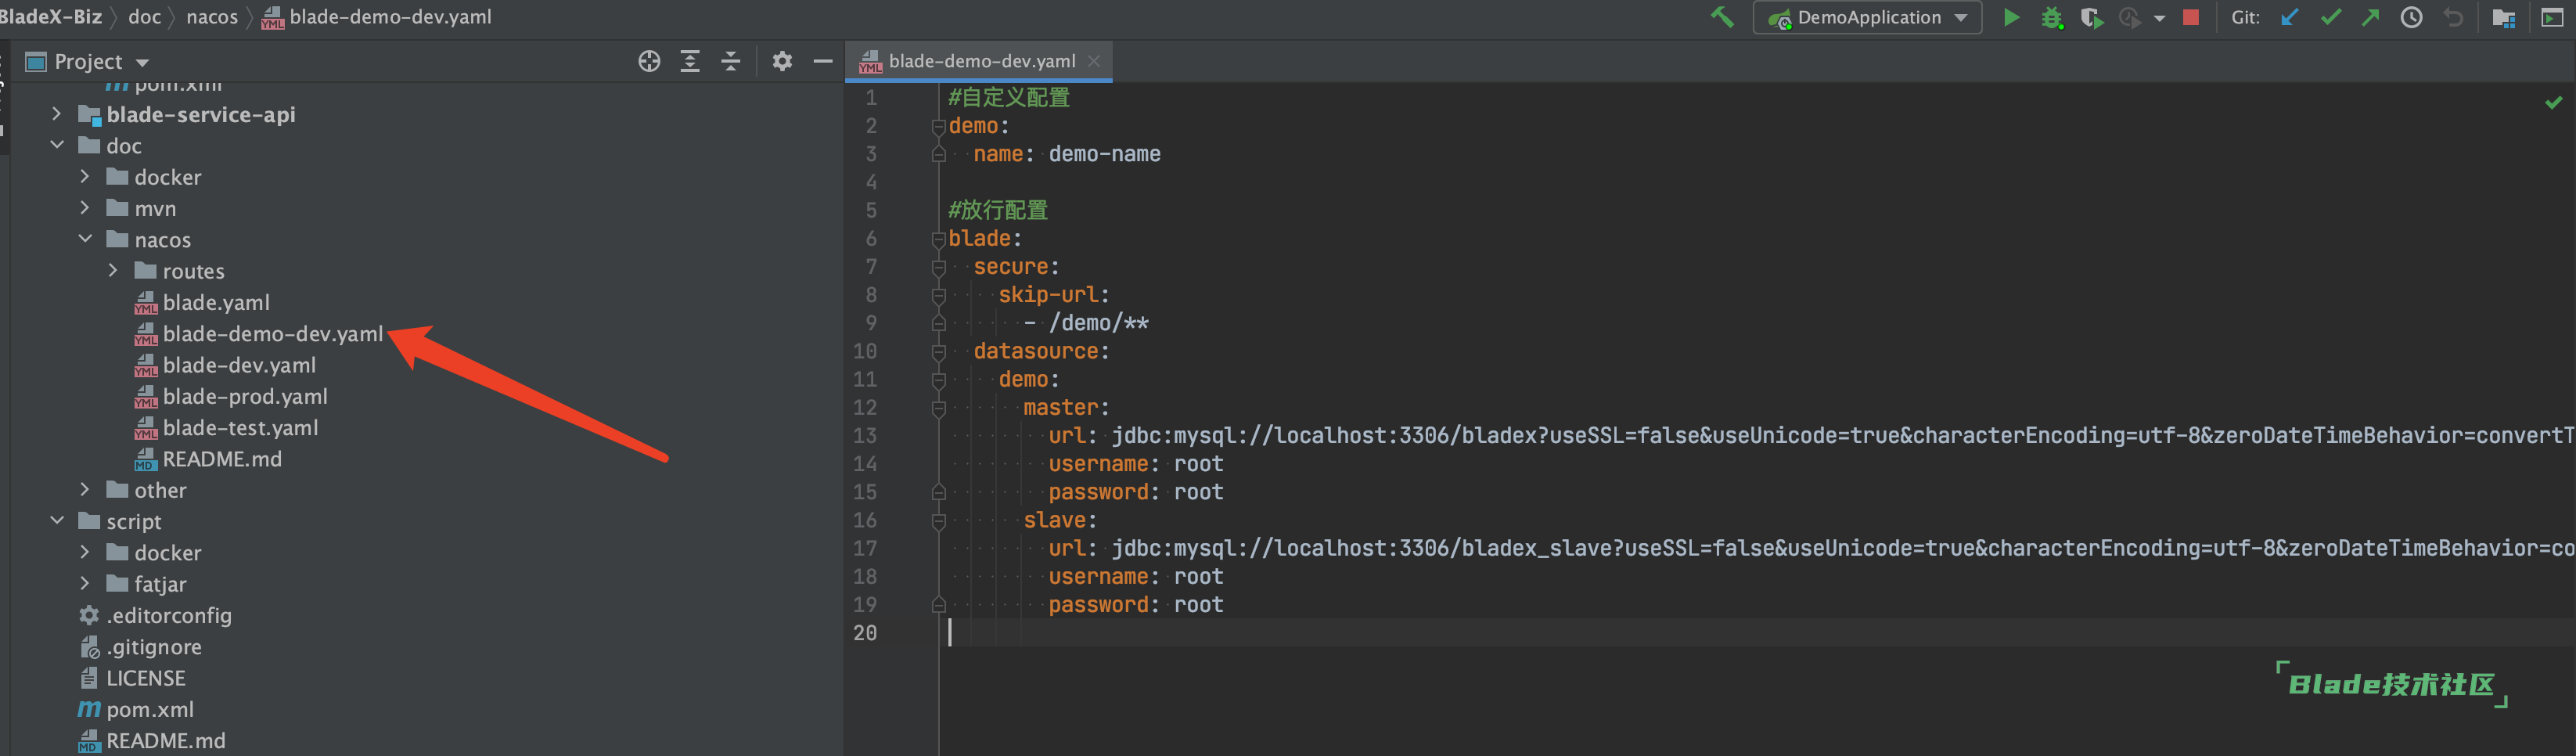Run with coverage shield icon
Viewport: 2576px width, 756px height.
pos(2091,17)
